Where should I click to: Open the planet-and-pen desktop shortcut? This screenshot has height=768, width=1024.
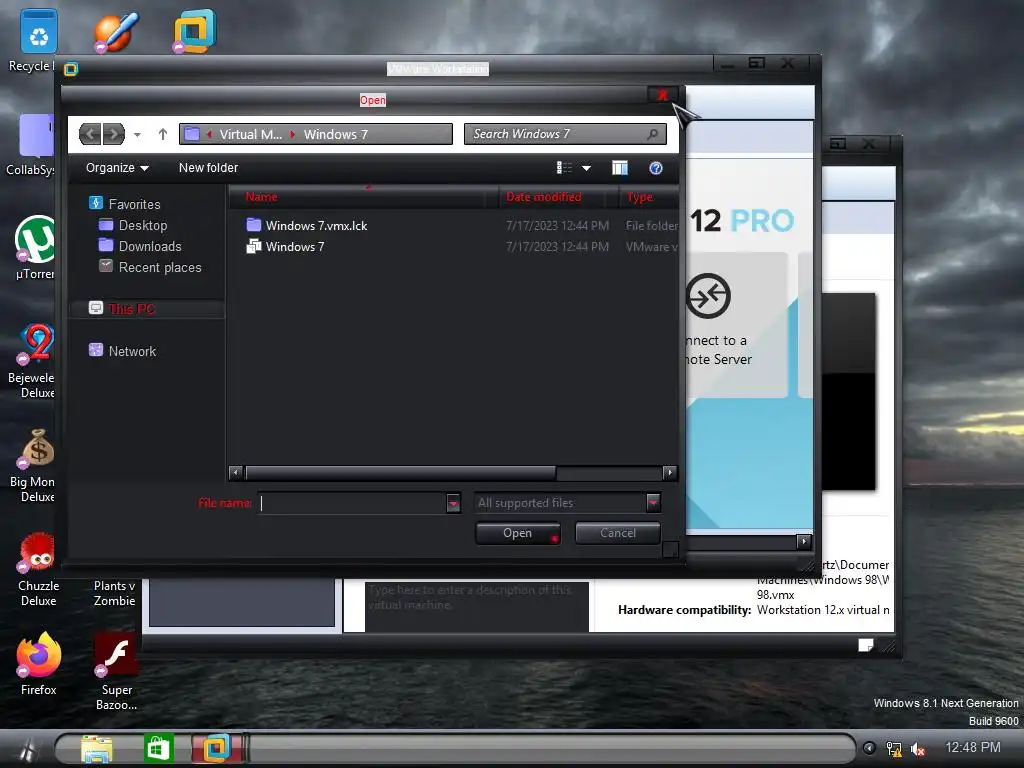pos(116,31)
